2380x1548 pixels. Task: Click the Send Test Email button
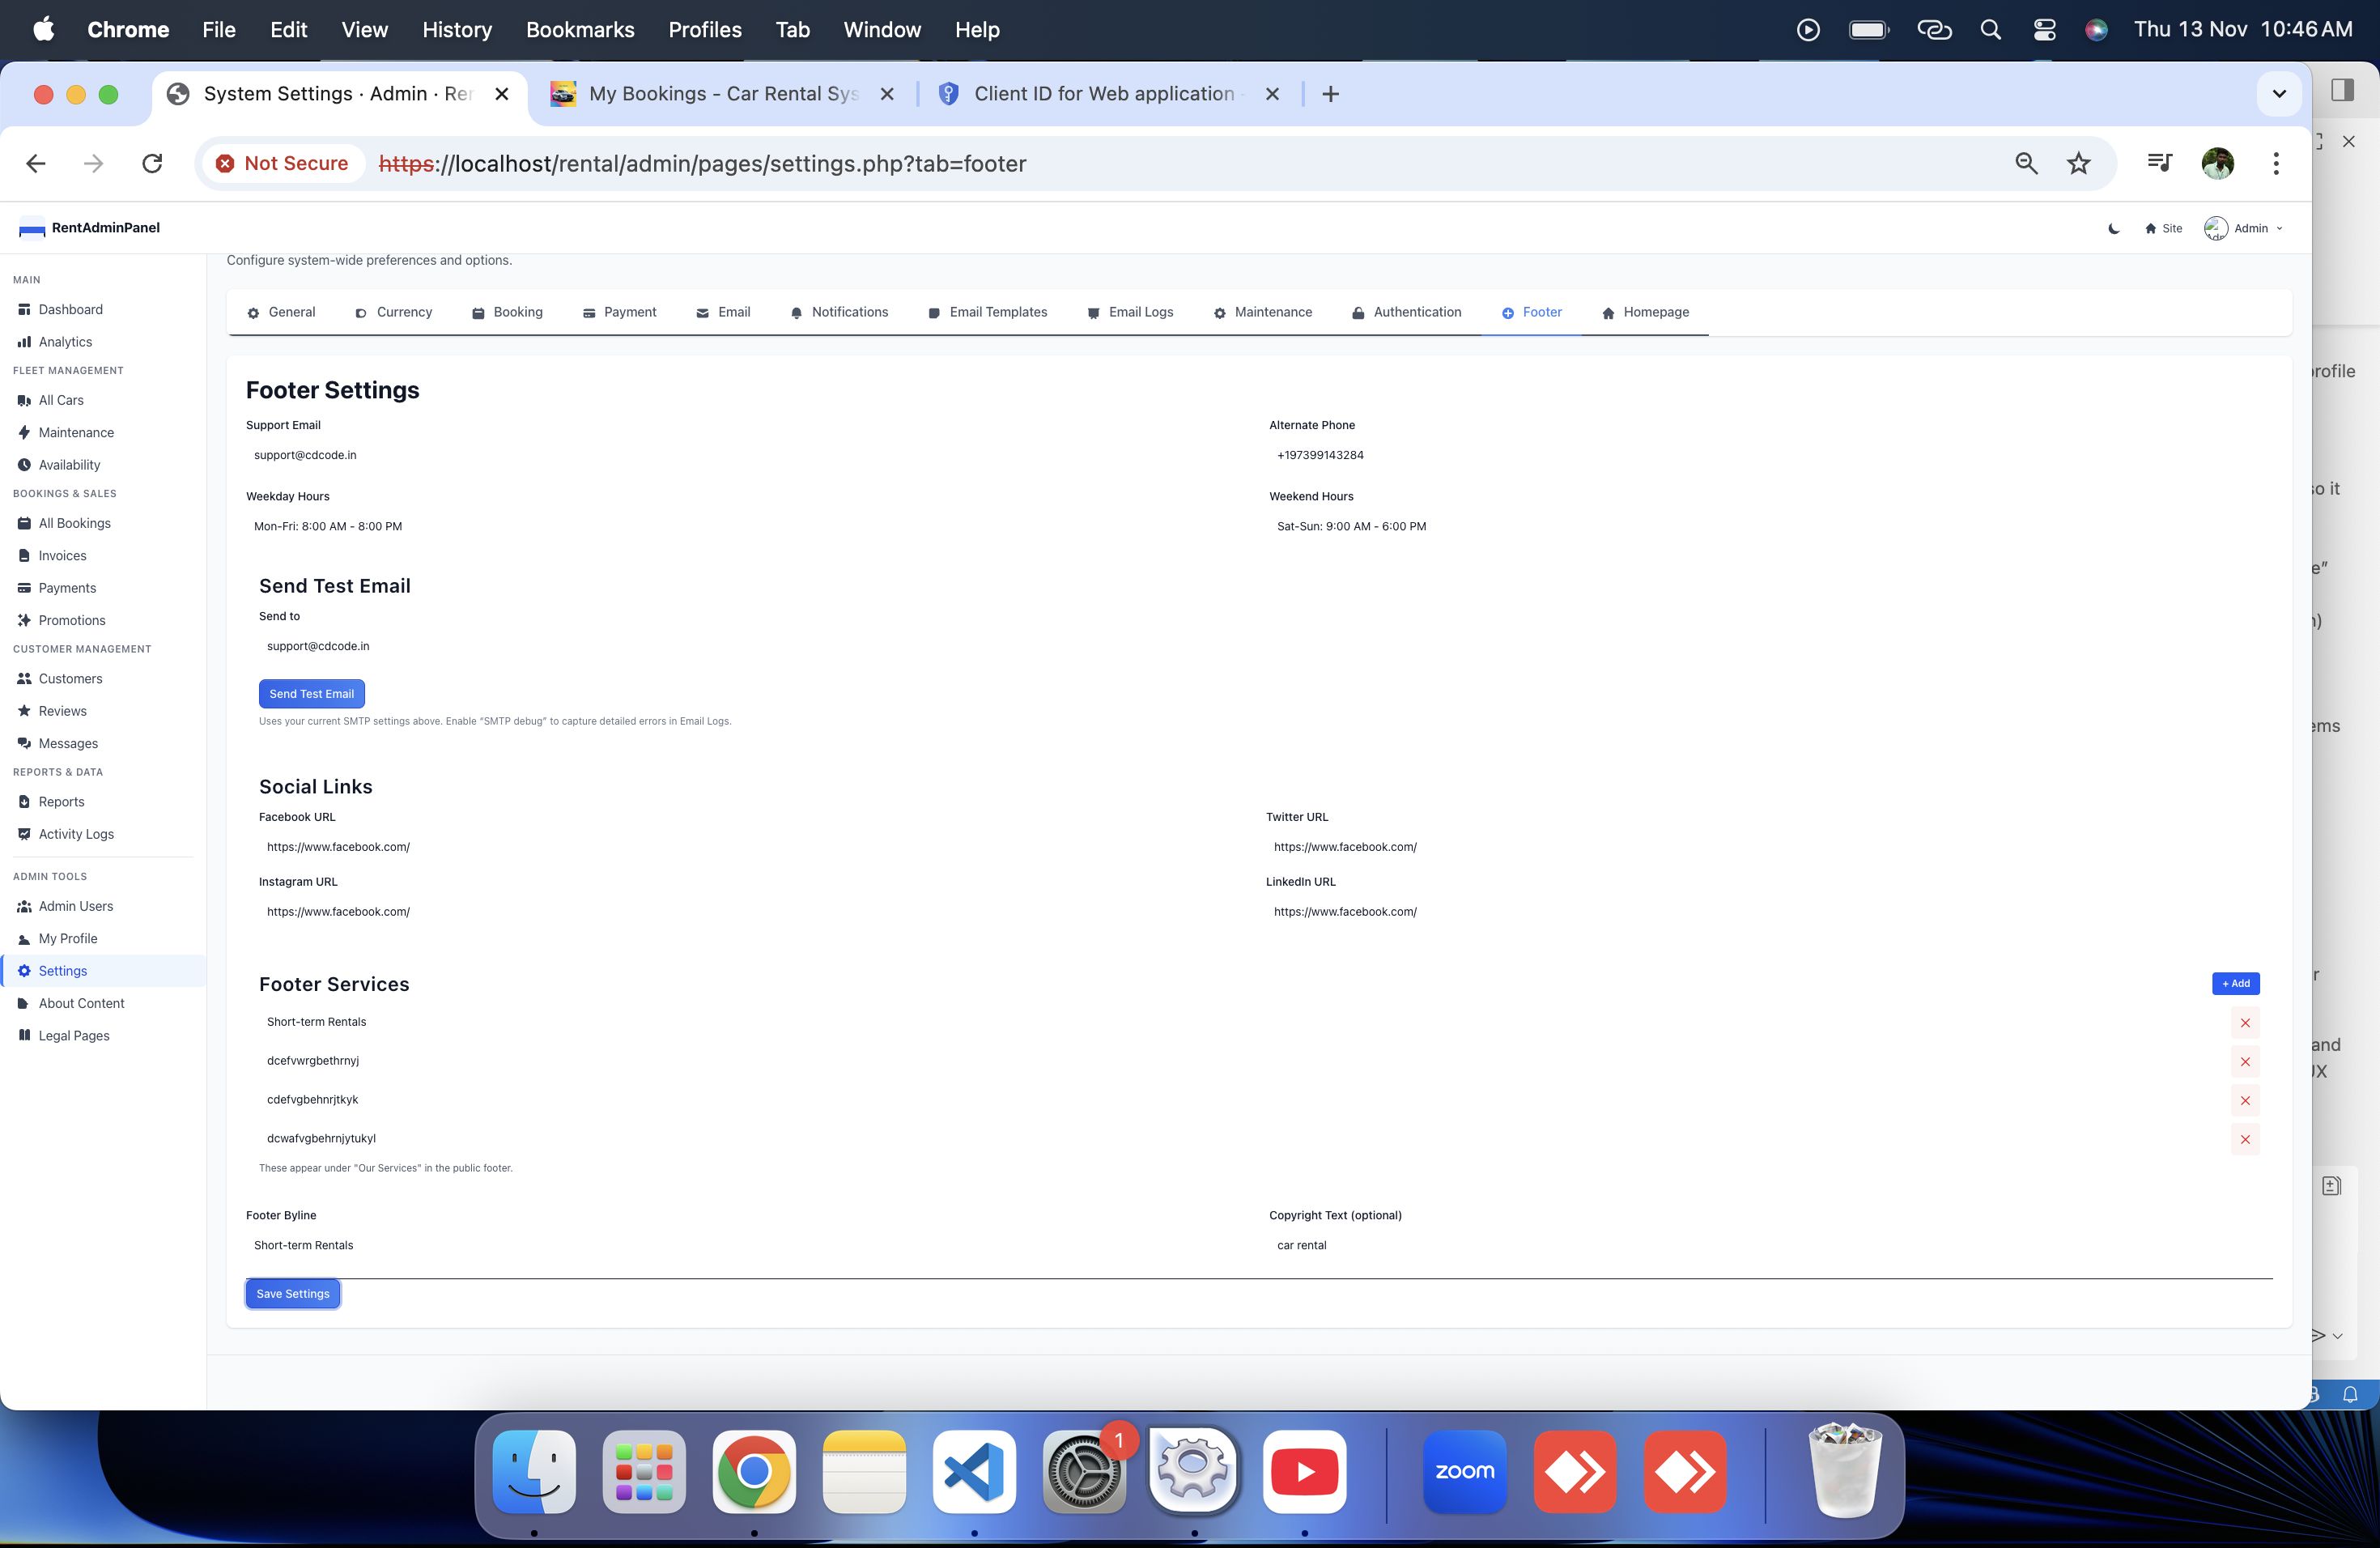311,693
